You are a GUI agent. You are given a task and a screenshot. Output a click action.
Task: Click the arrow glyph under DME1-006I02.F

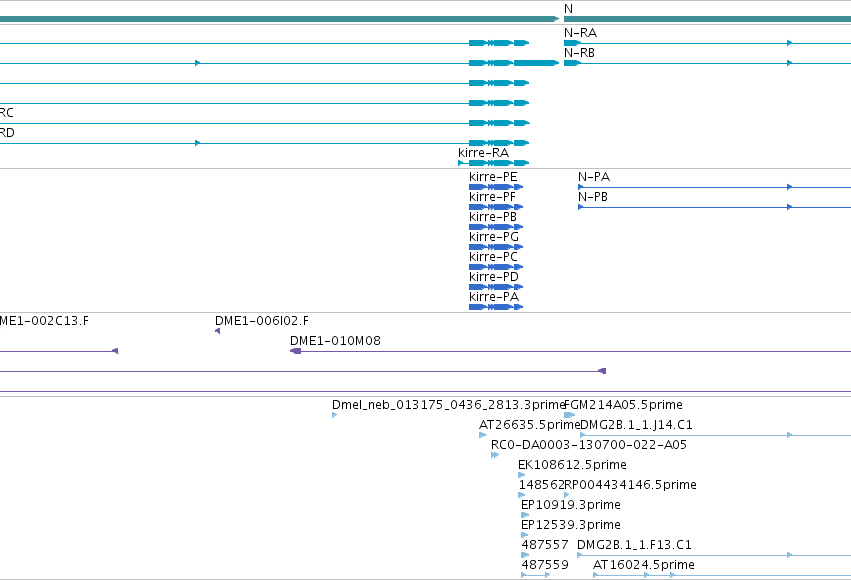click(x=218, y=331)
